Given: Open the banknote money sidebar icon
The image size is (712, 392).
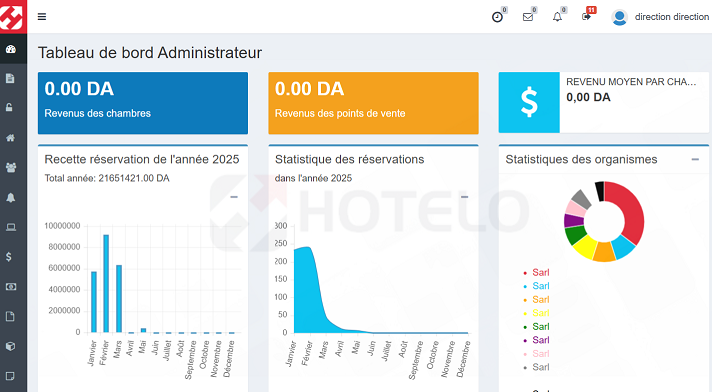Looking at the screenshot, I should click(11, 287).
